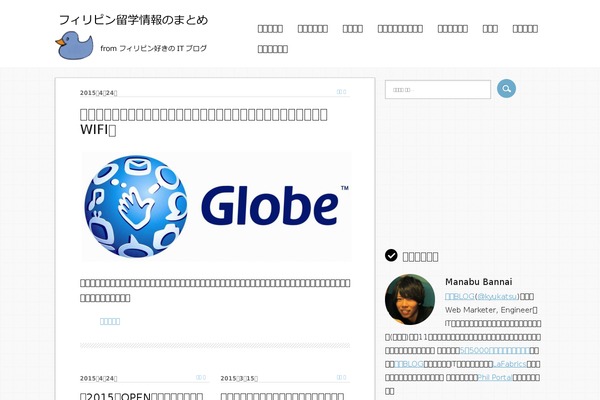Open the BLOG link preceding LaFabrics line

[x=409, y=364]
